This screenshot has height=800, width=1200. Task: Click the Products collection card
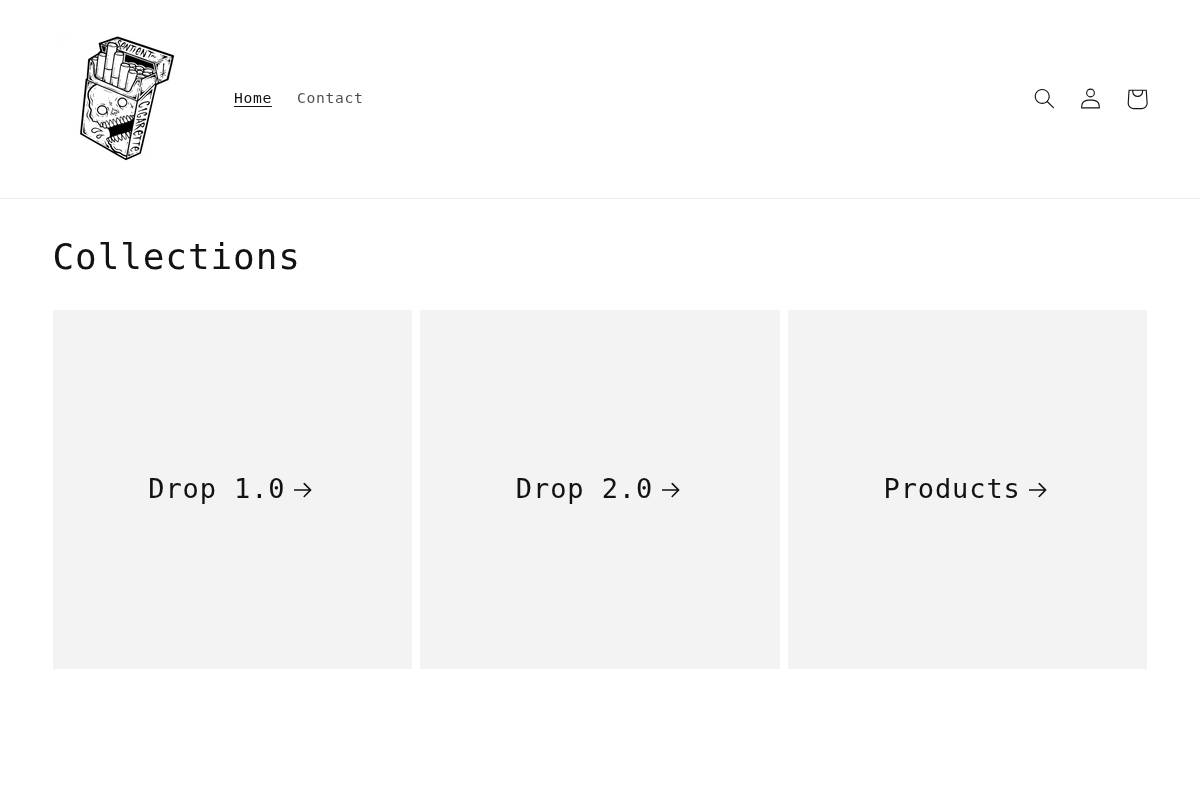click(x=967, y=489)
